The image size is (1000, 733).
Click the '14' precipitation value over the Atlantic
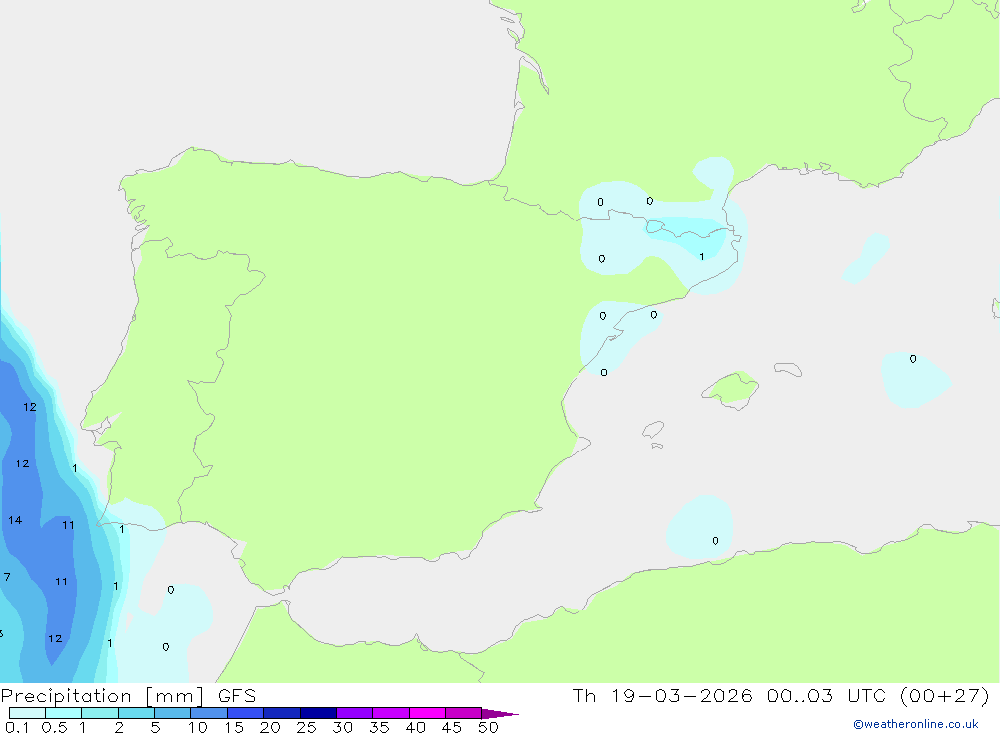pyautogui.click(x=15, y=520)
